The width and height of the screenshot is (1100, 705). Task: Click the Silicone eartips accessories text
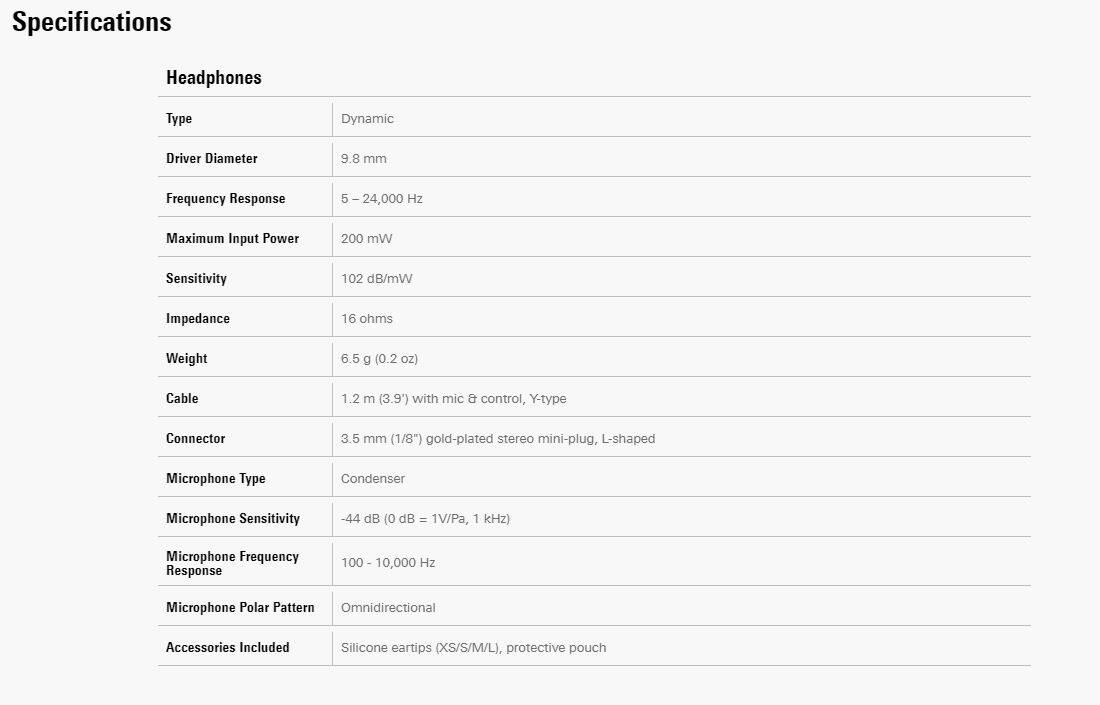tap(473, 648)
